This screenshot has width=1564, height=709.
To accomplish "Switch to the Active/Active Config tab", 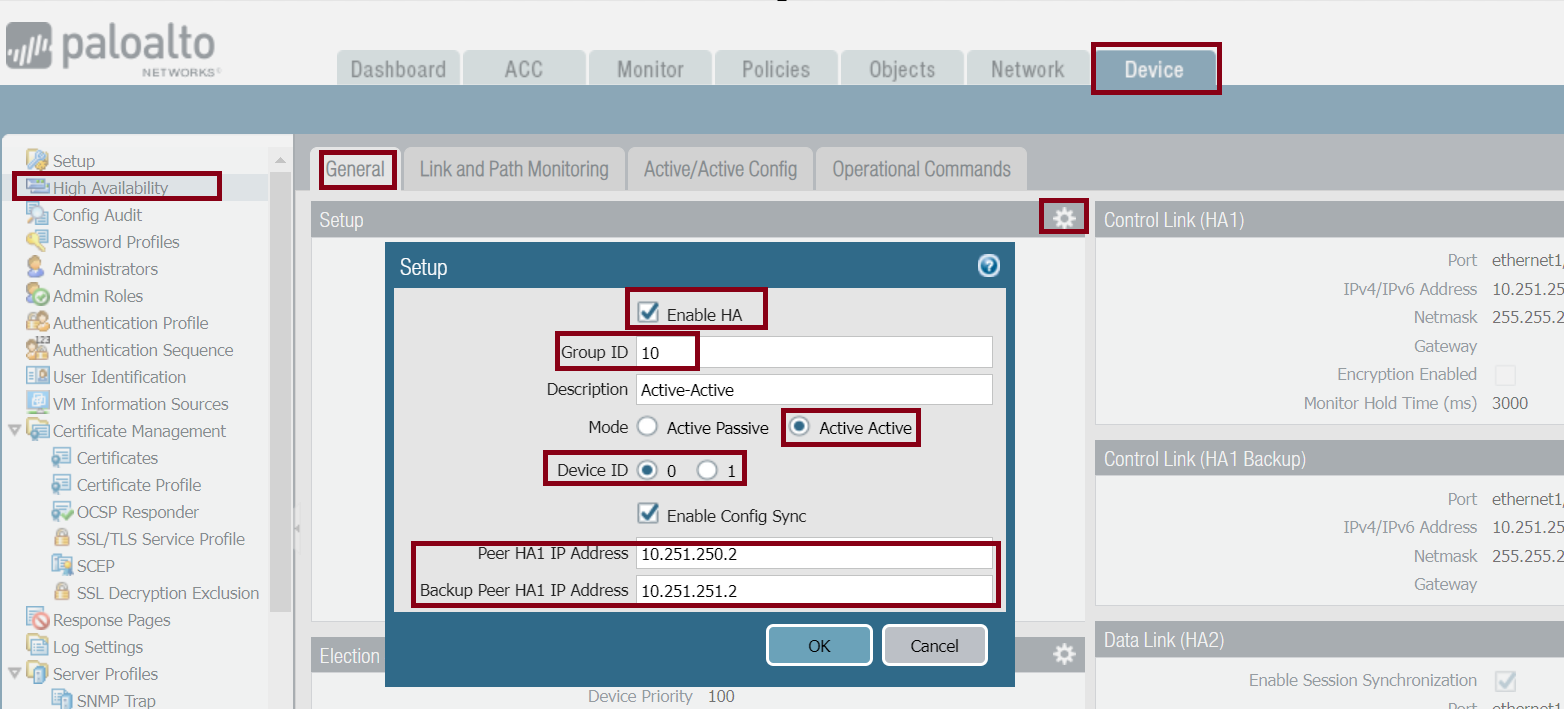I will click(720, 168).
